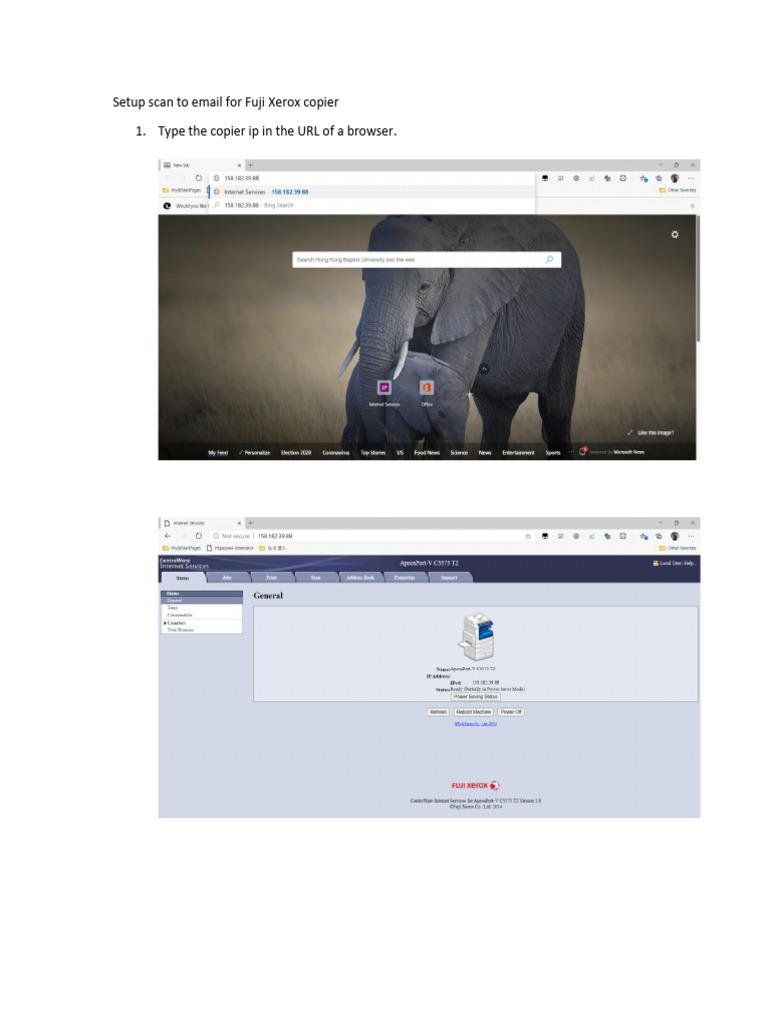
Task: Open the Status tab in Internet Services
Action: (x=183, y=577)
